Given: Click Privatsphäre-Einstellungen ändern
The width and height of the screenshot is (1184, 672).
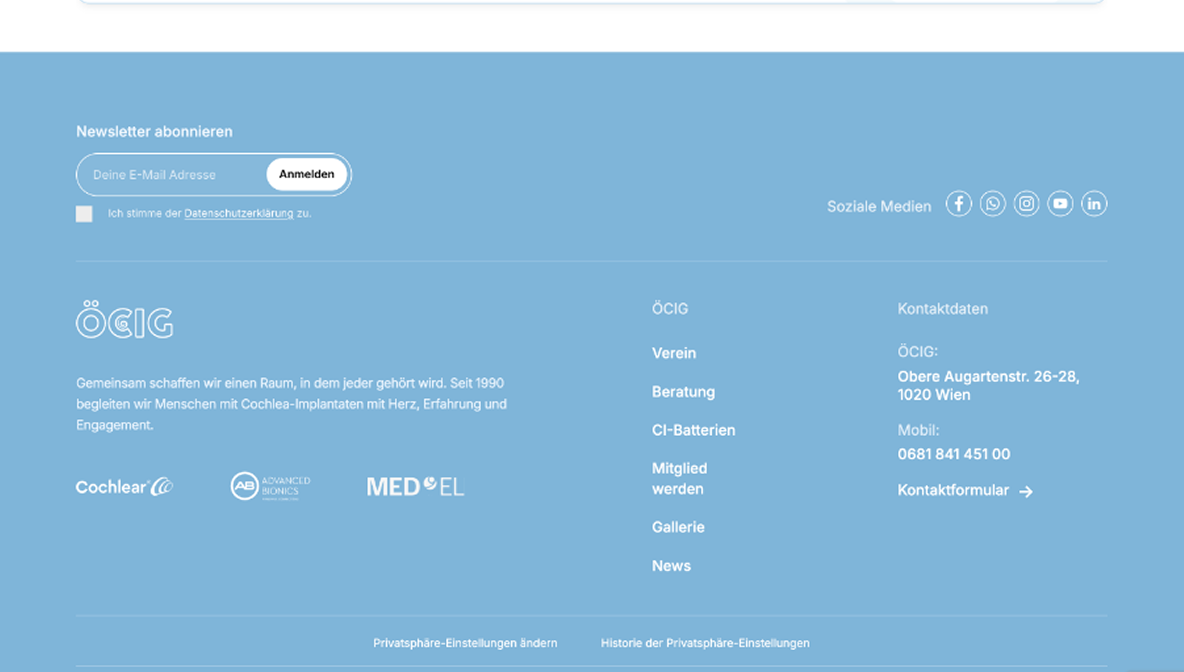Looking at the screenshot, I should [465, 643].
